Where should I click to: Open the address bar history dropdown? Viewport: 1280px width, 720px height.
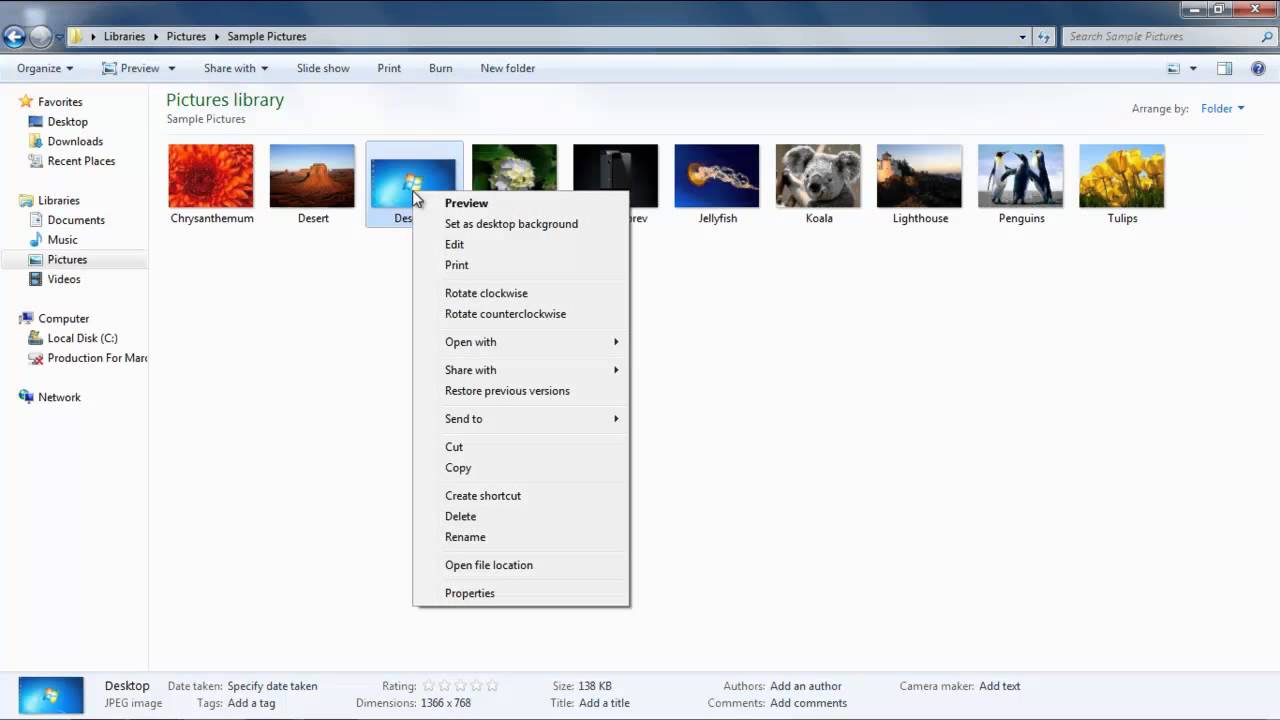point(1022,37)
